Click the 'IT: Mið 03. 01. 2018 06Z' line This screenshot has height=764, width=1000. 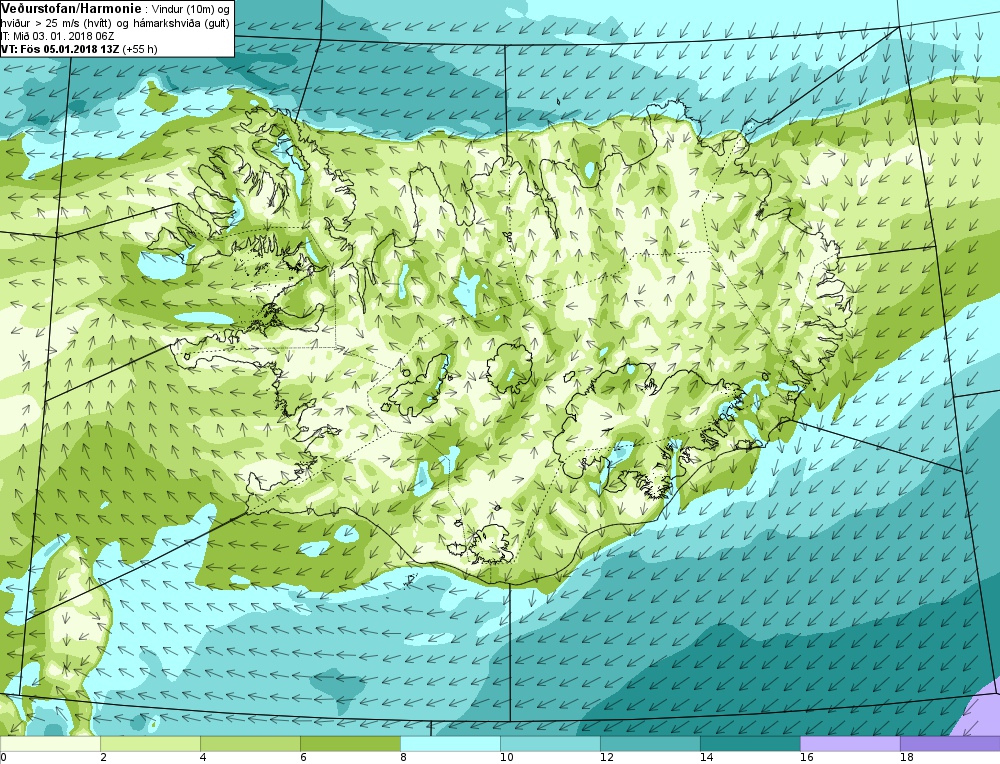coord(58,36)
